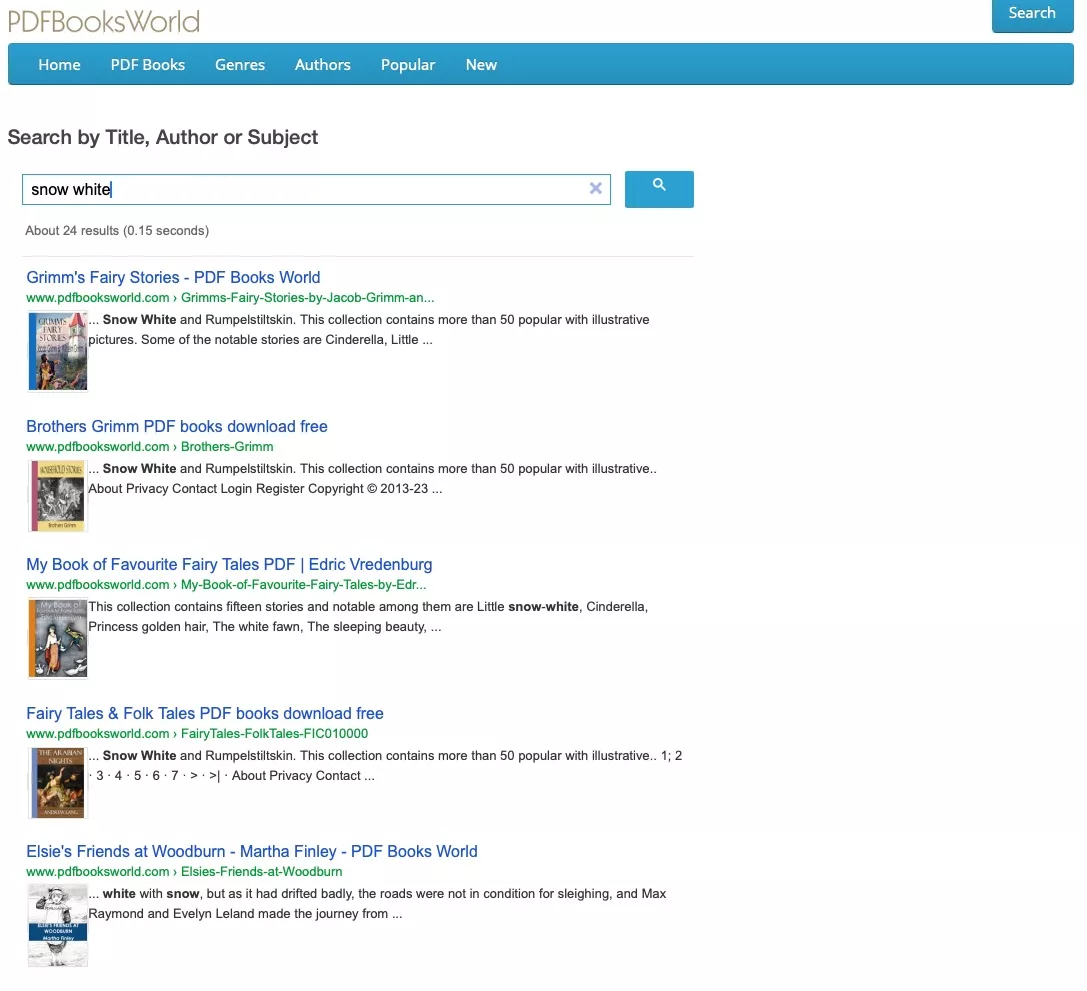
Task: Click Elsie's Friends at Woodburn cover image
Action: click(x=57, y=924)
